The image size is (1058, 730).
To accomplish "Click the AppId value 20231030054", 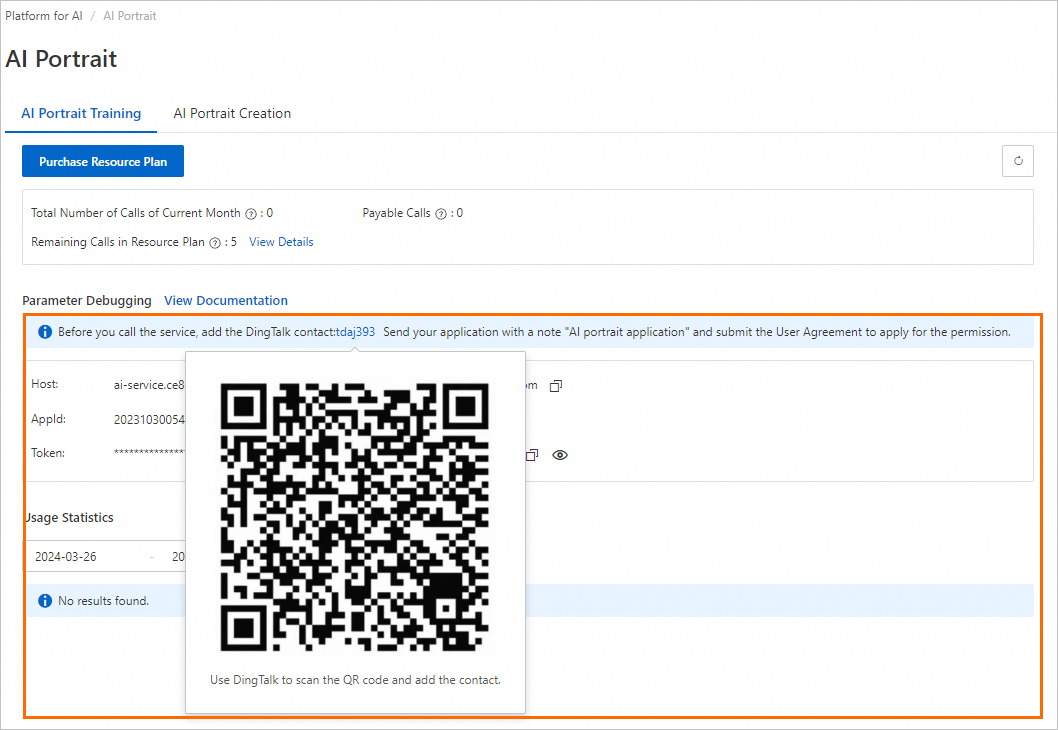I will coord(149,420).
